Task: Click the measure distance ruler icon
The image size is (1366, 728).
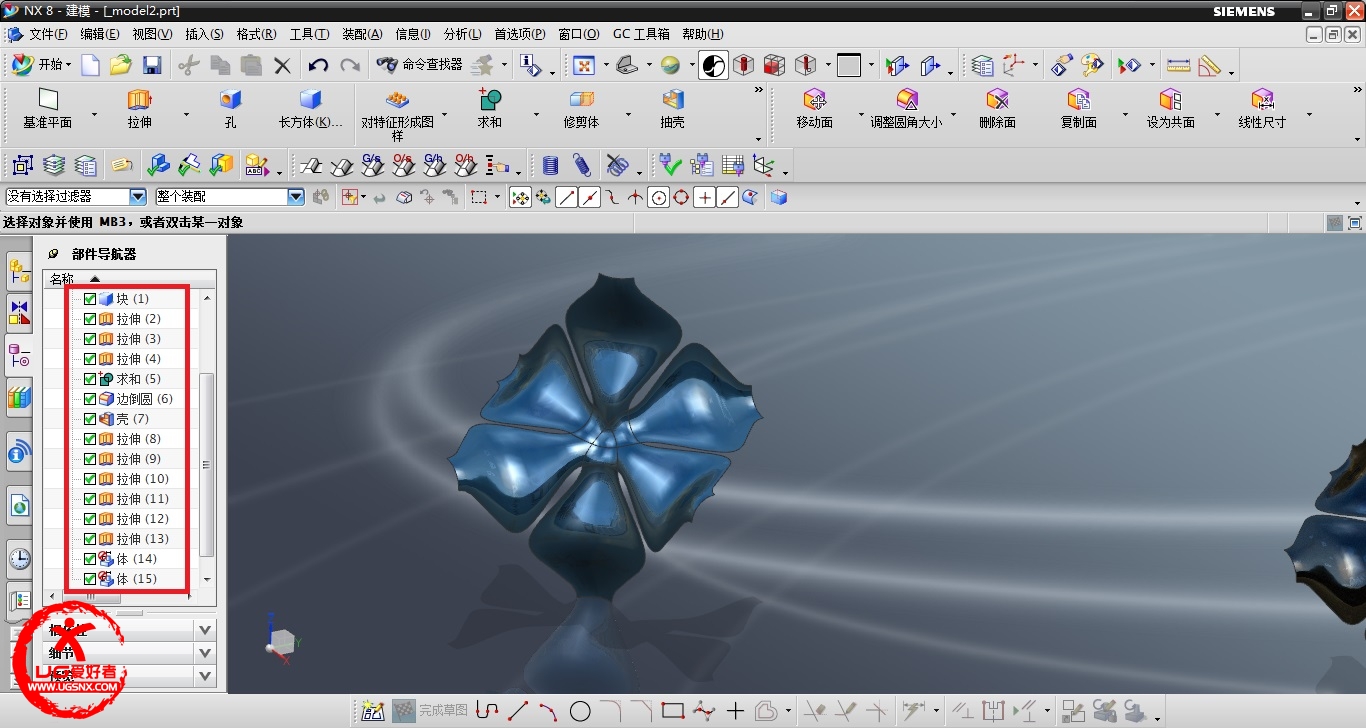Action: point(1179,65)
